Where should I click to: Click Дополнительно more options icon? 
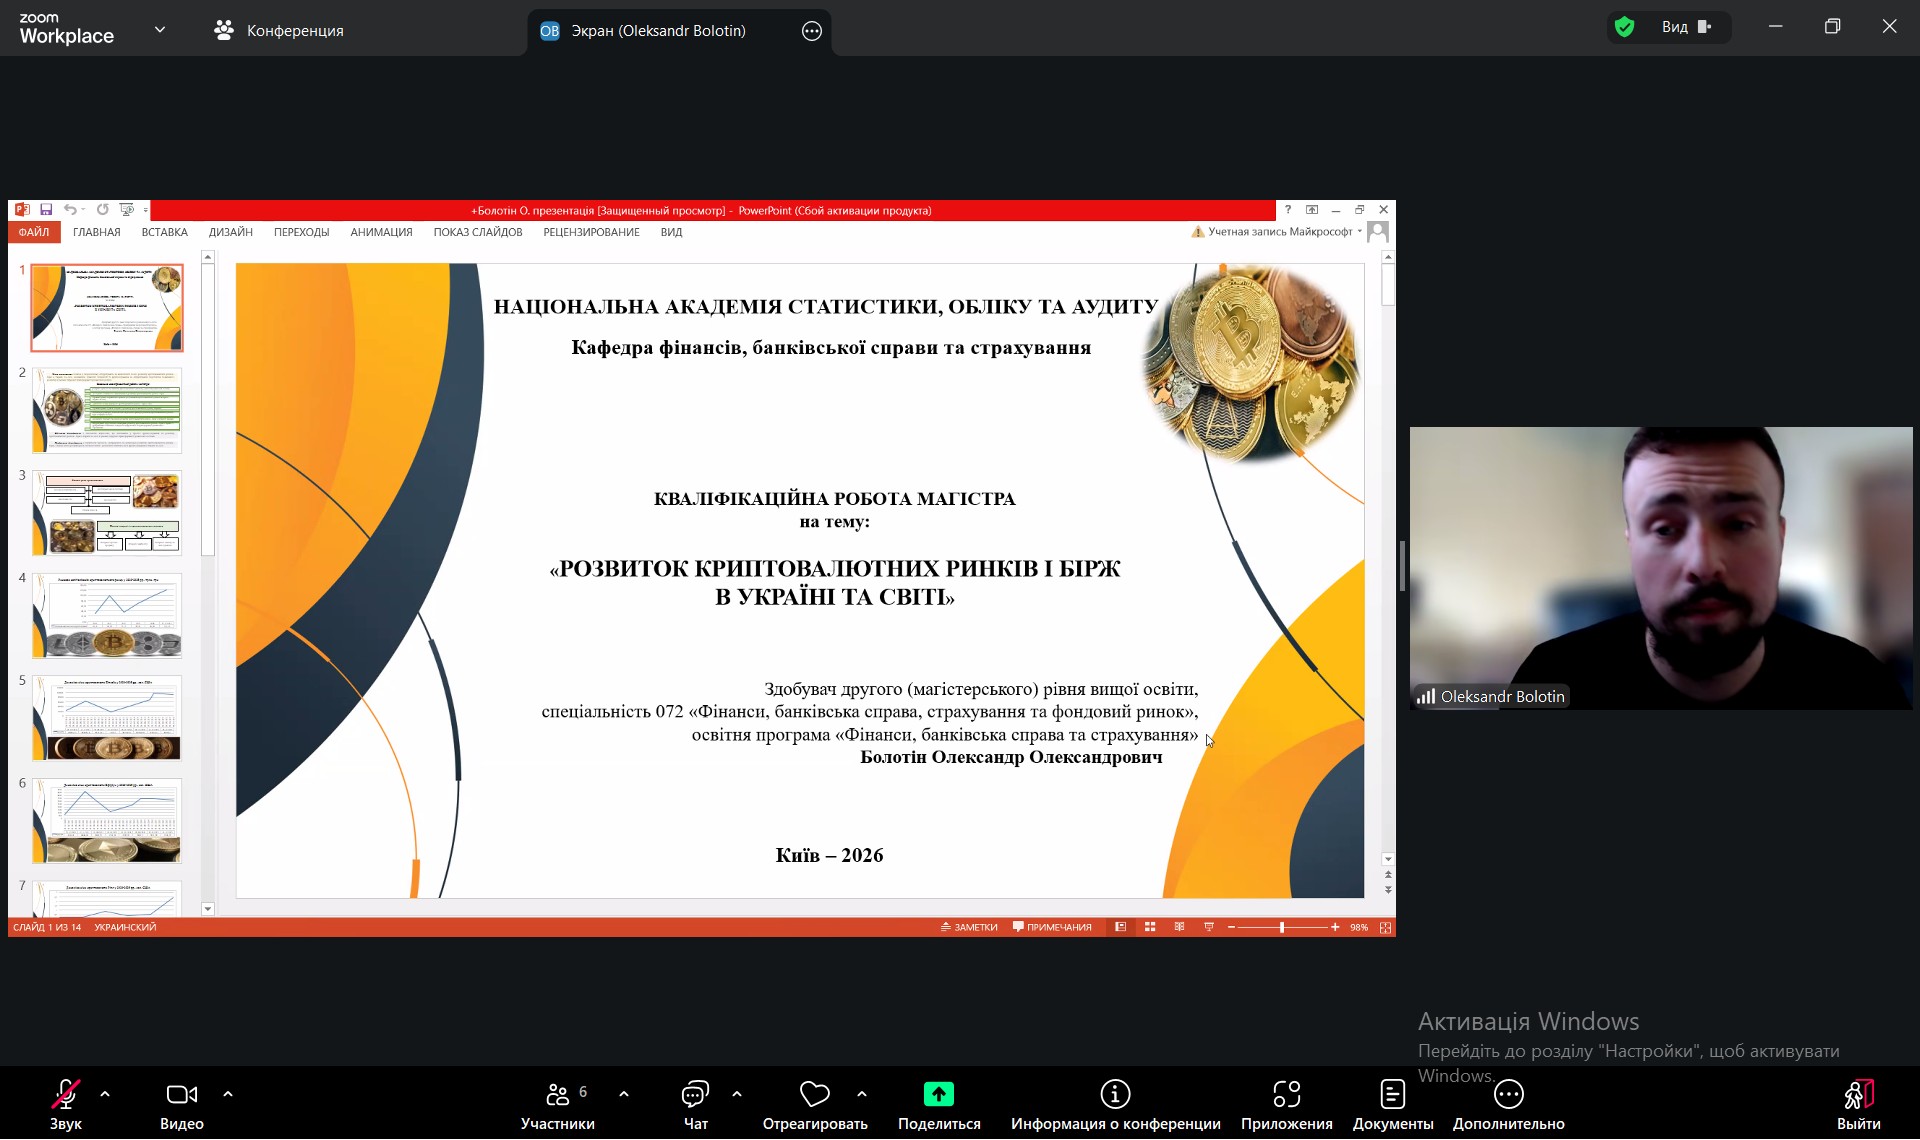[x=1508, y=1095]
